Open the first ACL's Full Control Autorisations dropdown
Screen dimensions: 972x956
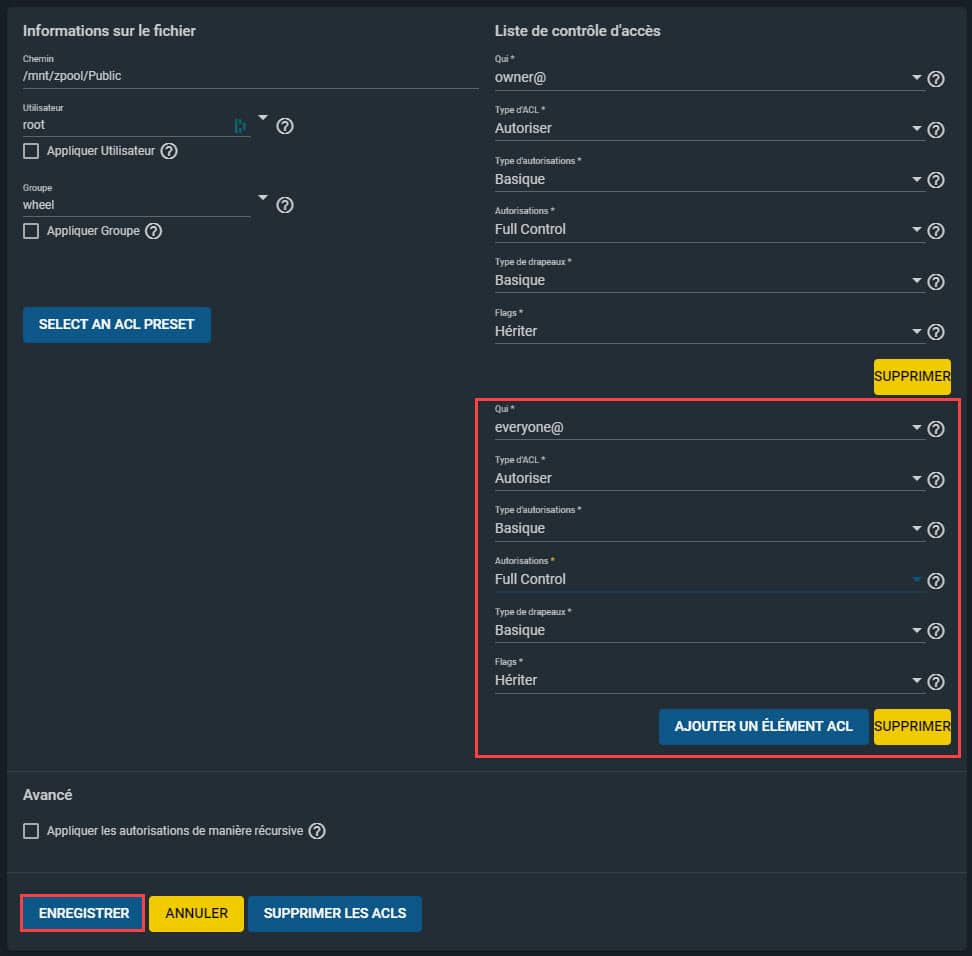pos(709,229)
